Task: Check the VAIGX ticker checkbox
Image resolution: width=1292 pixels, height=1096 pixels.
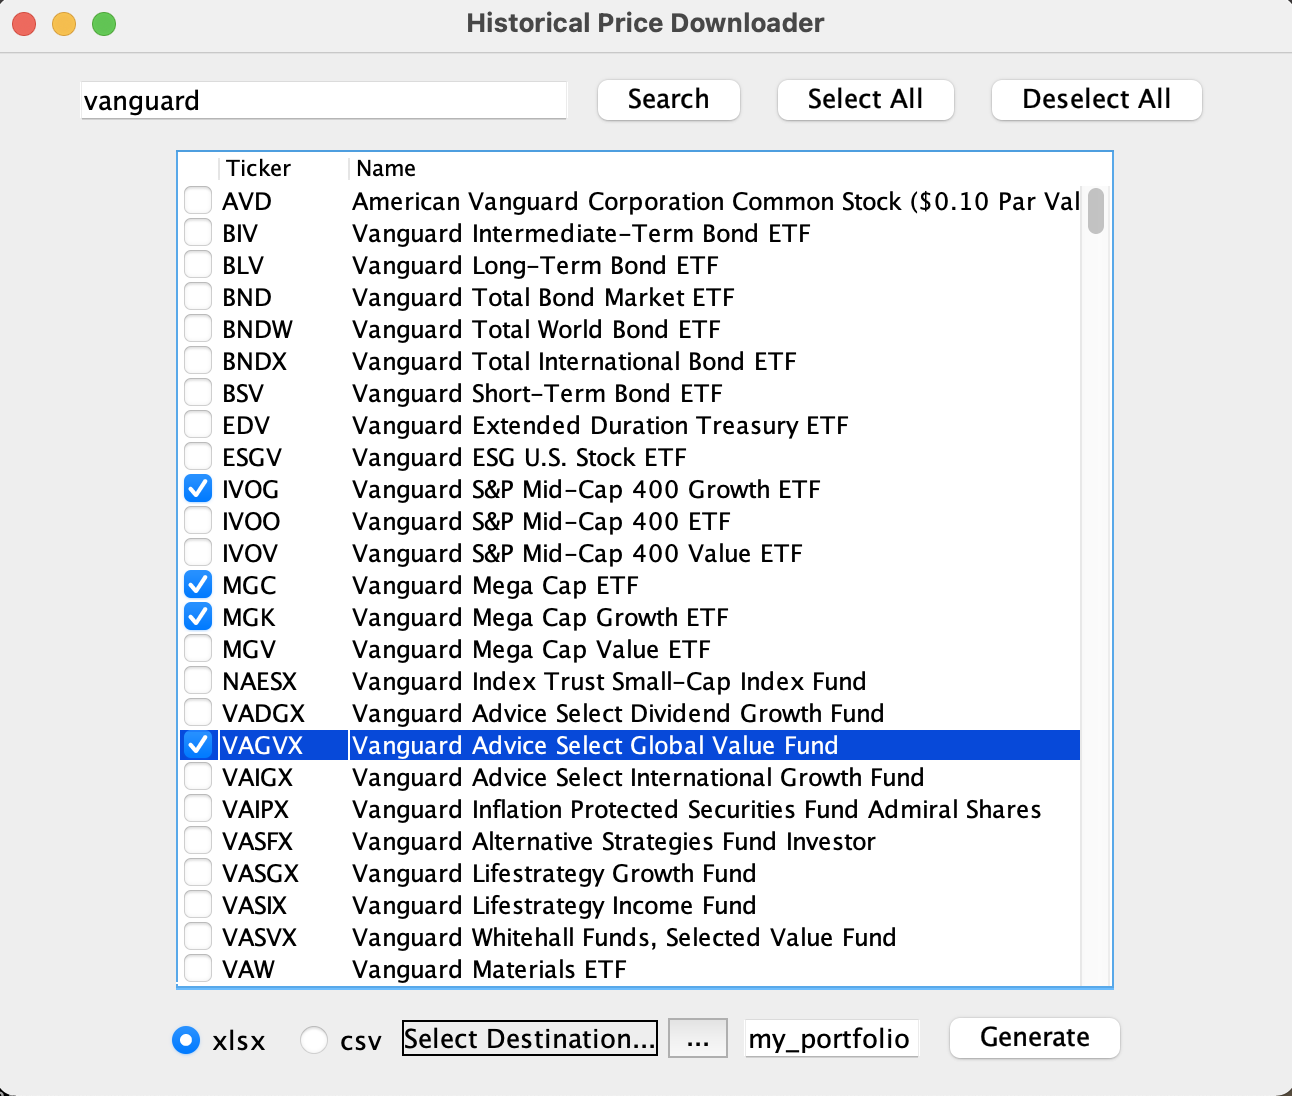Action: [x=198, y=777]
